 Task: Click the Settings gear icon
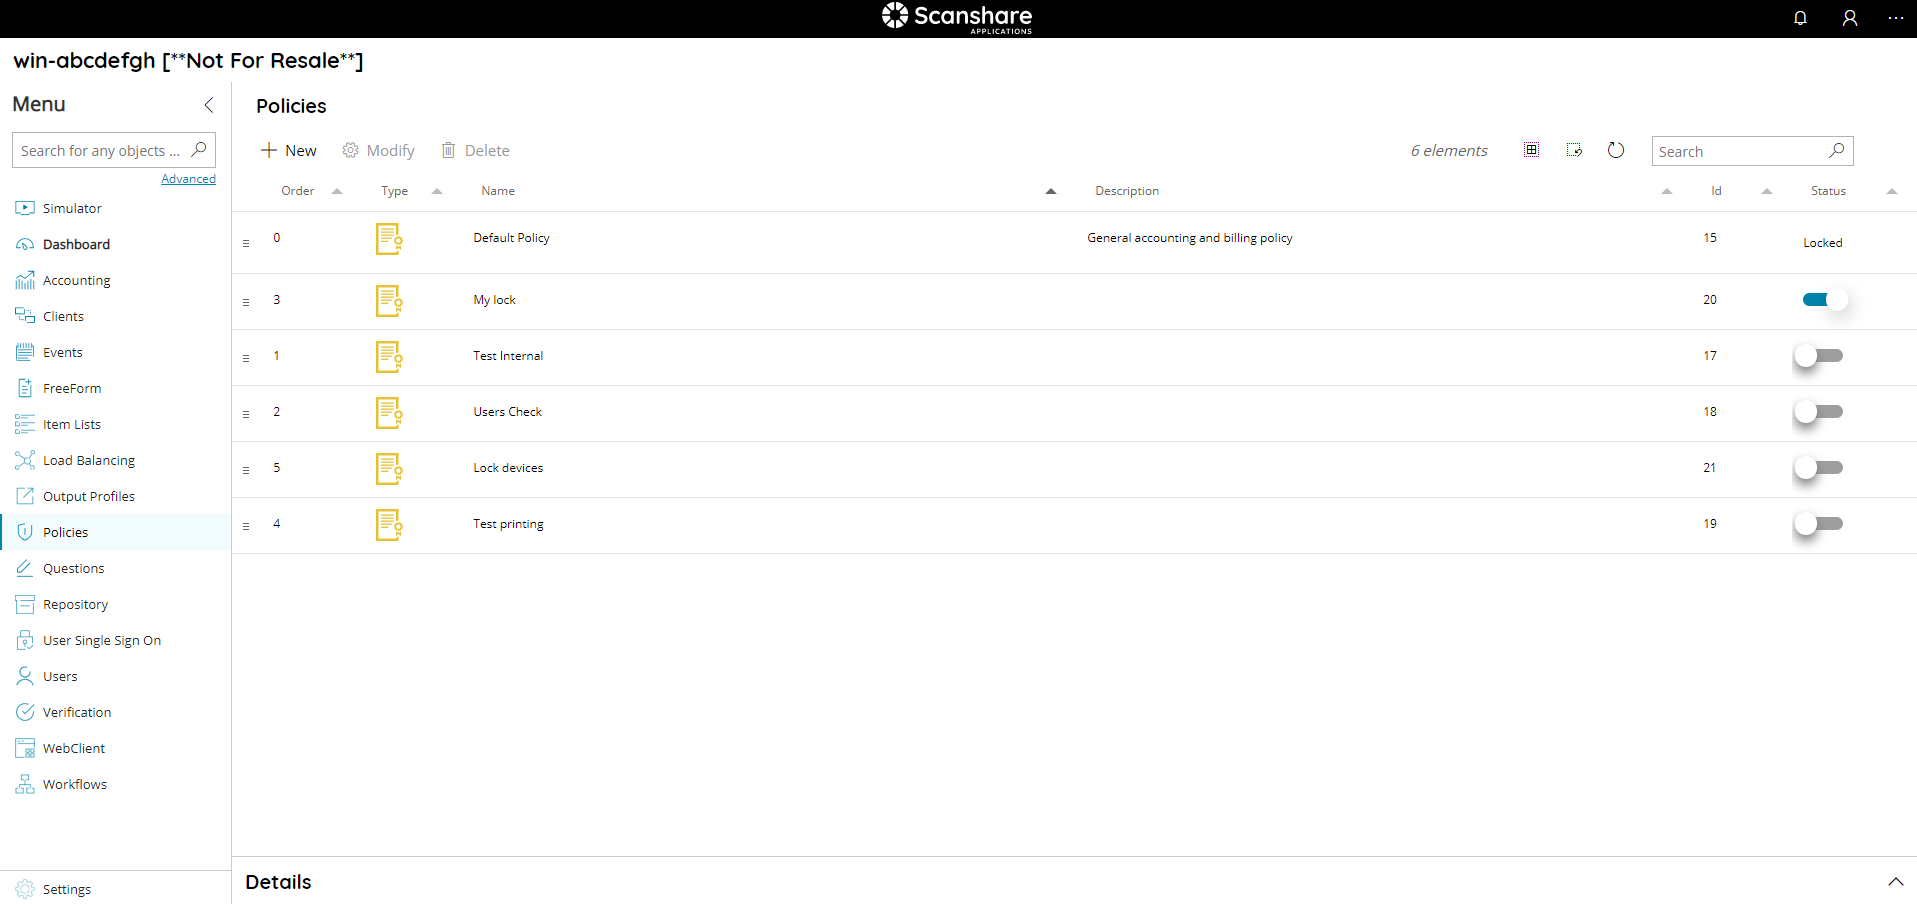(25, 889)
